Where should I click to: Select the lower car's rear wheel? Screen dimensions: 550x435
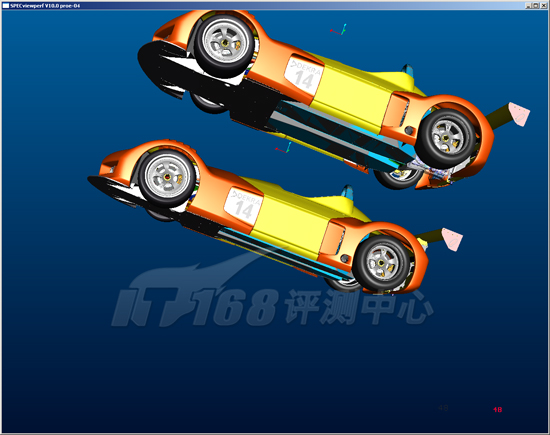[382, 263]
